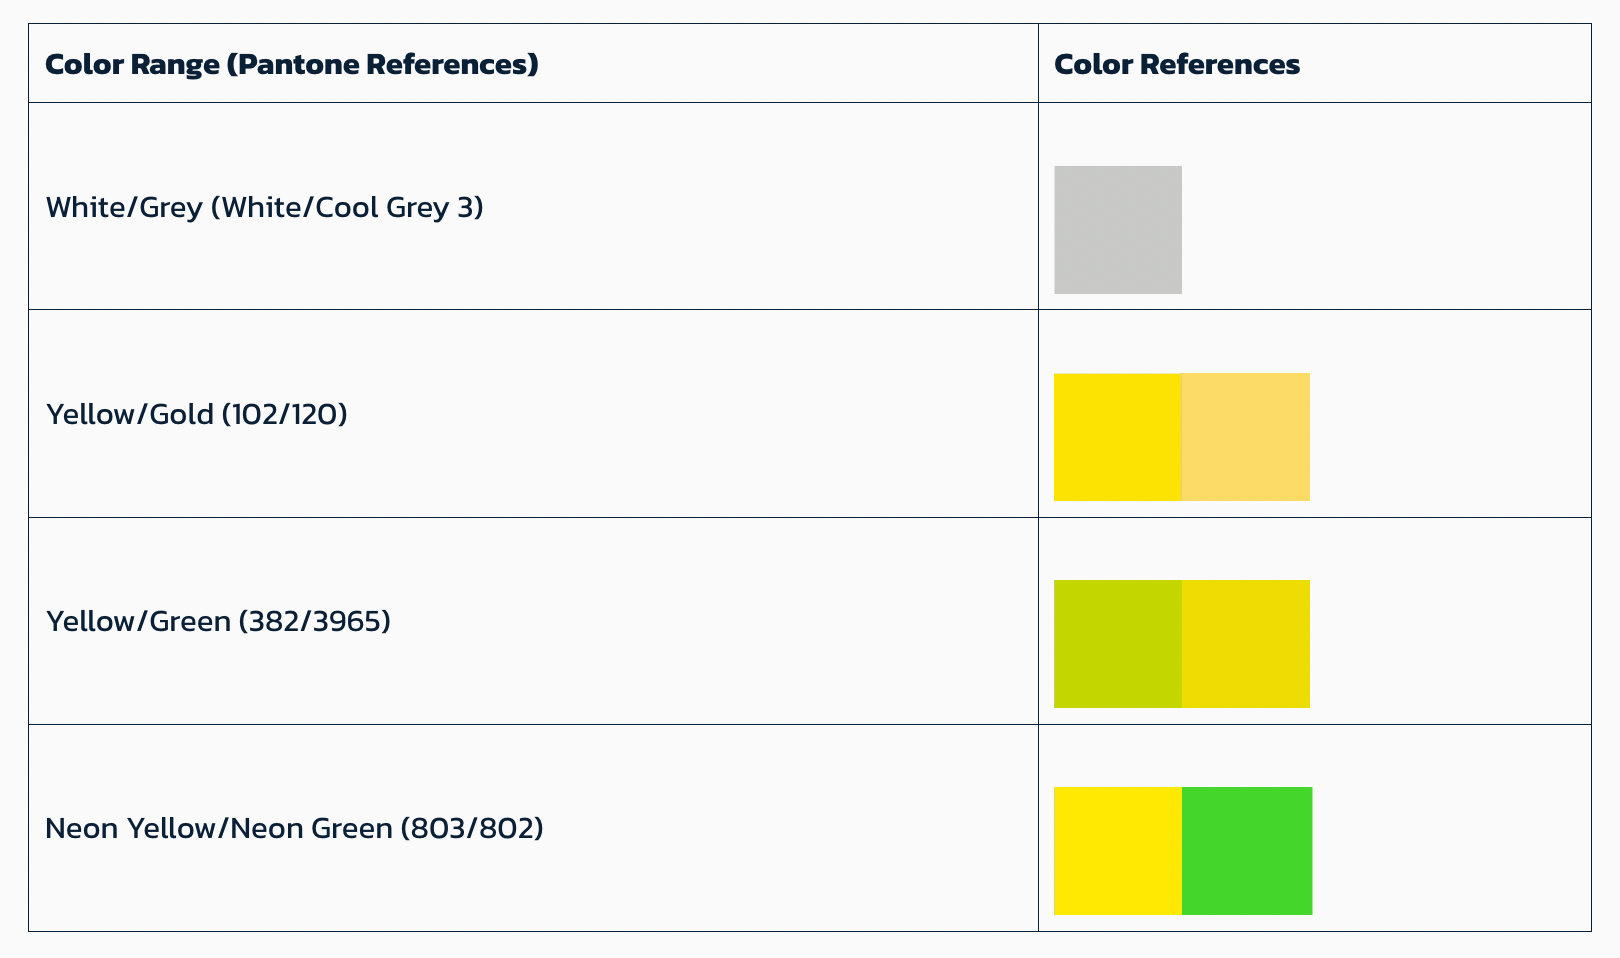Click the 'Color References' column header
Screen dimensions: 1620x958
point(1177,64)
